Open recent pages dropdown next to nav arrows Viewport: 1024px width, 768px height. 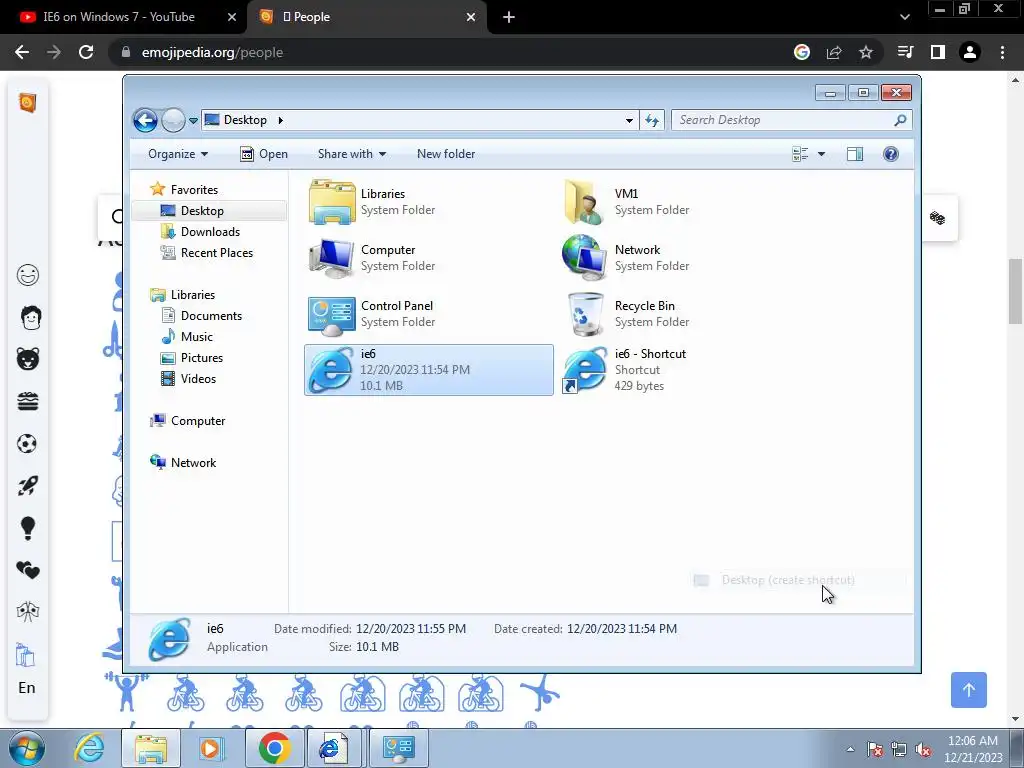pos(193,121)
